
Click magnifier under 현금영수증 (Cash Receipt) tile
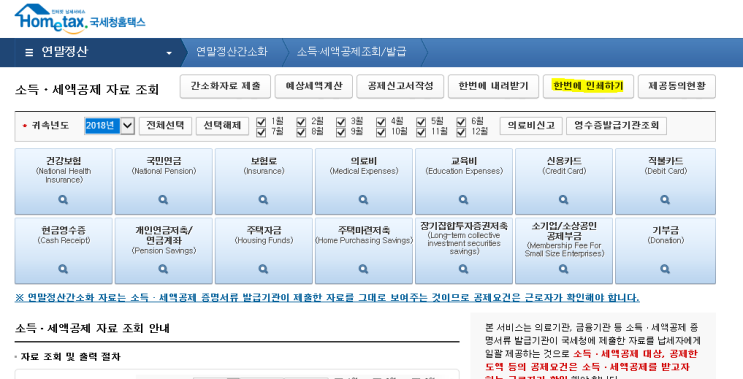(63, 269)
